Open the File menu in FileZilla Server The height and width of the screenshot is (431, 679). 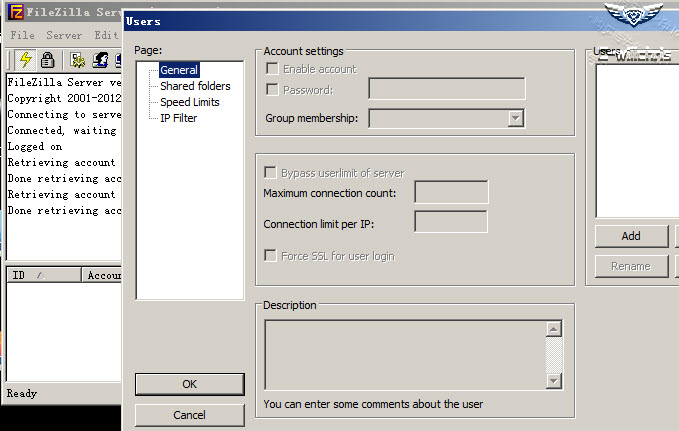click(x=23, y=35)
